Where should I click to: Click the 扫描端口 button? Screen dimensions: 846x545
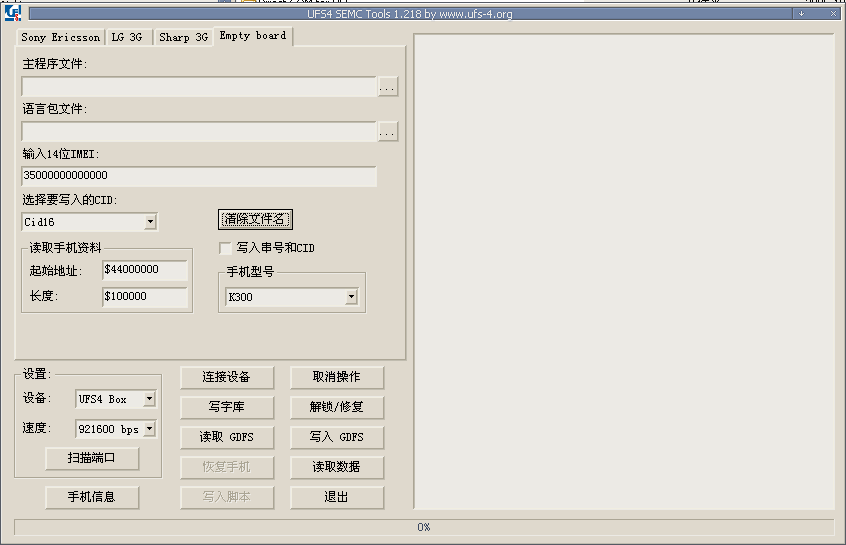point(92,458)
